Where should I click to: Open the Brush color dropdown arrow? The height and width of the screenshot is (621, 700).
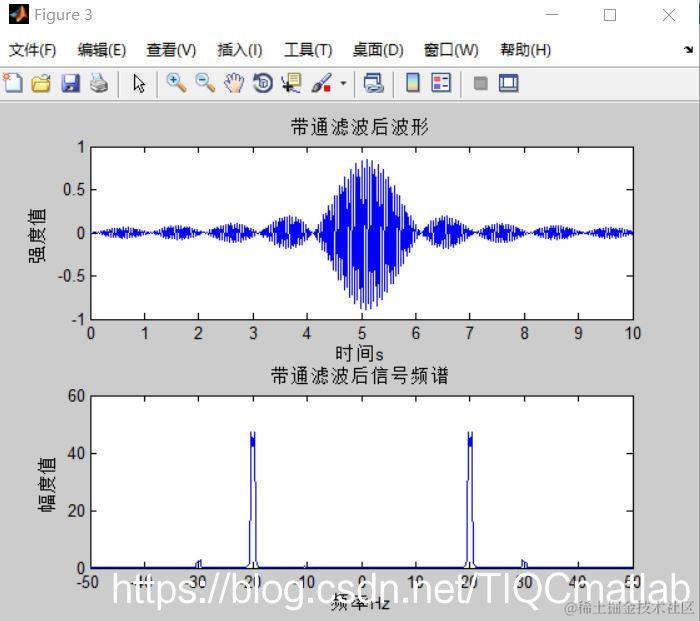click(343, 83)
